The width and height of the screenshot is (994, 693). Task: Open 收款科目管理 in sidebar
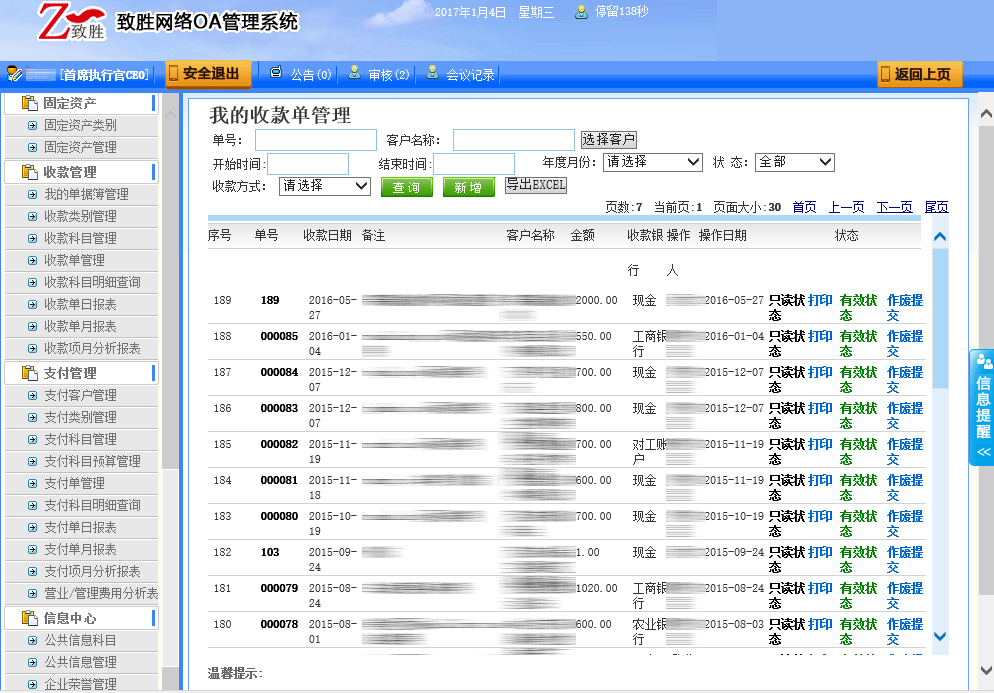(80, 238)
